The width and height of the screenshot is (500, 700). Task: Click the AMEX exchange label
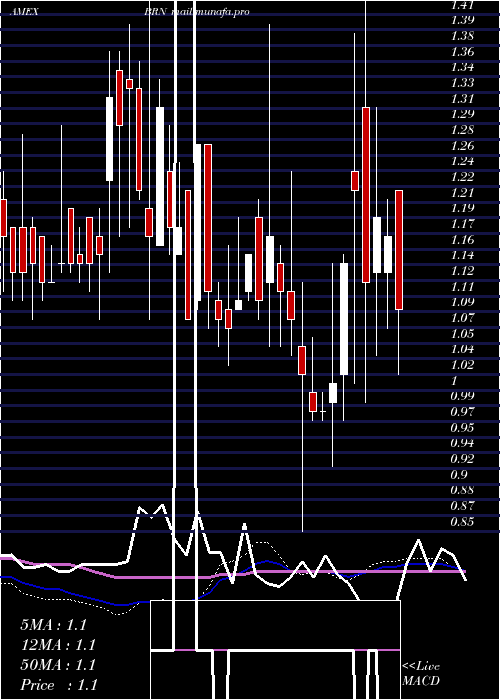click(24, 12)
